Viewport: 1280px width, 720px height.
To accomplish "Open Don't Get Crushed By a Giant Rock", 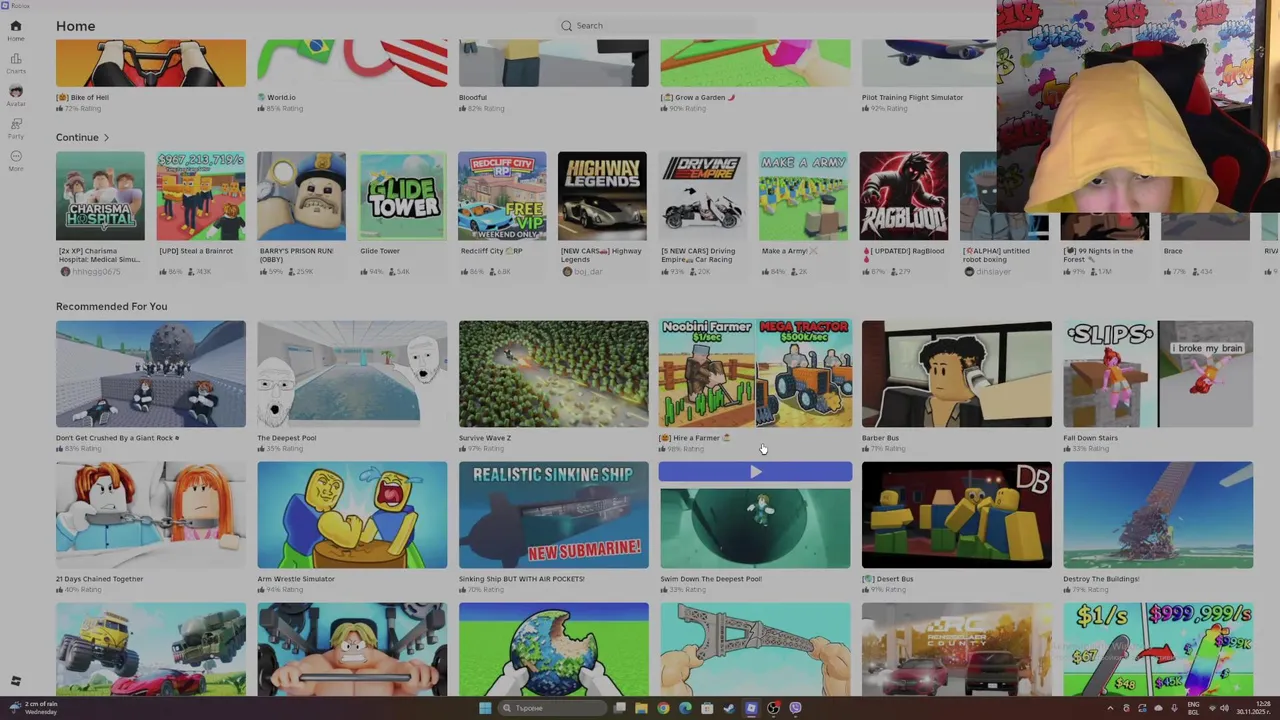I will [x=150, y=374].
